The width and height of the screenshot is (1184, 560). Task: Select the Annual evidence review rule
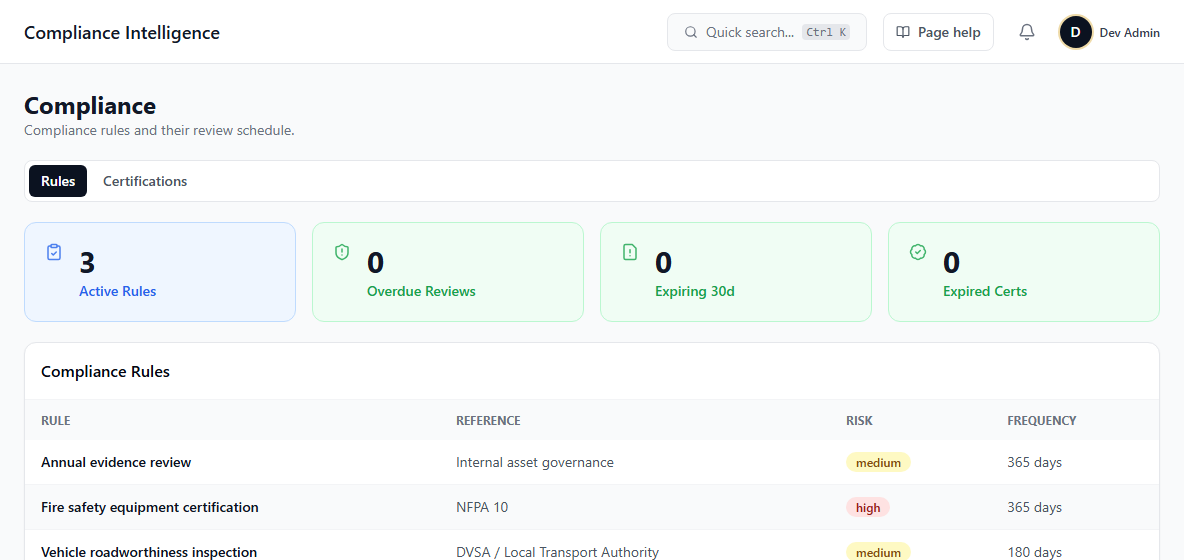116,462
